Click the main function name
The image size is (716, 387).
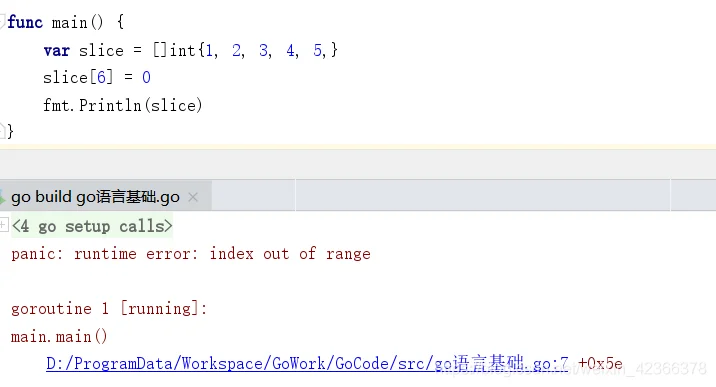69,22
